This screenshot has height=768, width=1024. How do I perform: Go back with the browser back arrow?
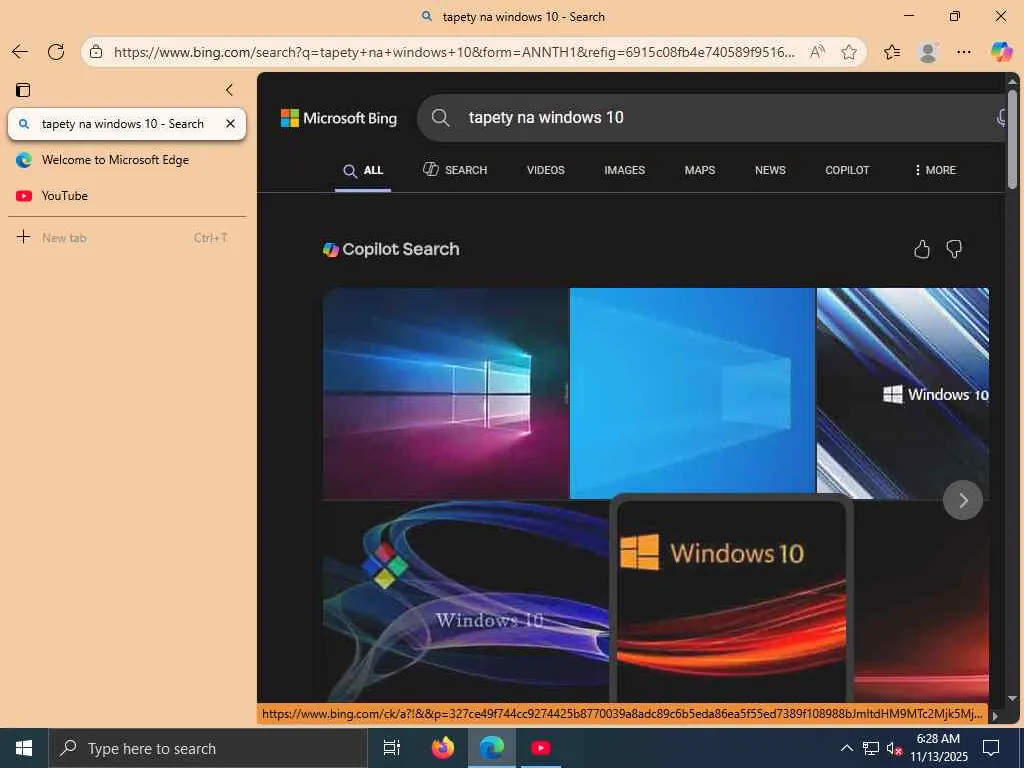point(20,52)
